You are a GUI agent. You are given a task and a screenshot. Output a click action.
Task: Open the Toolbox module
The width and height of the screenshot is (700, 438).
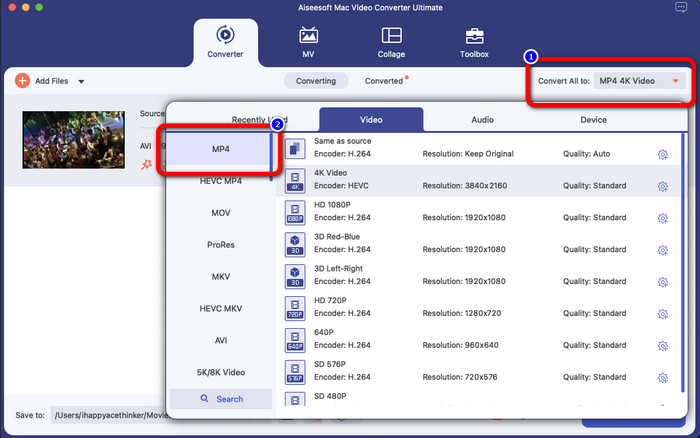pos(474,42)
